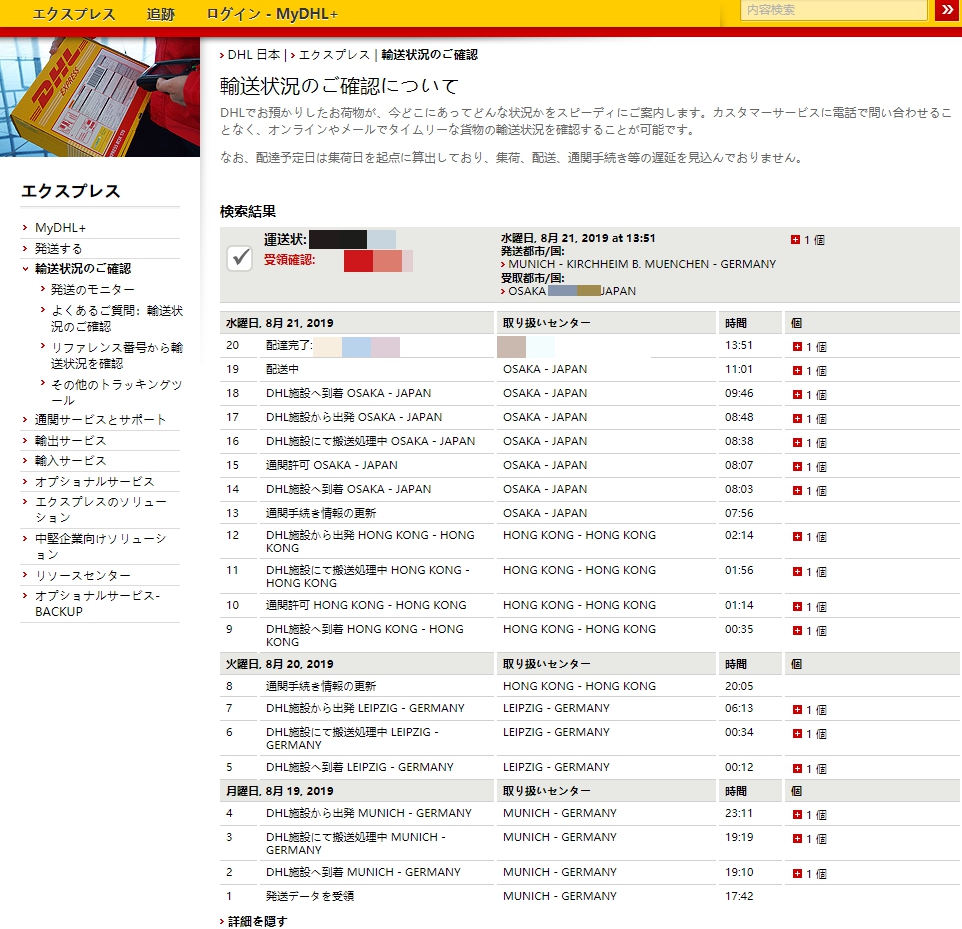The image size is (962, 929).
Task: Select MyDHL+ in the sidebar
Action: tap(60, 228)
